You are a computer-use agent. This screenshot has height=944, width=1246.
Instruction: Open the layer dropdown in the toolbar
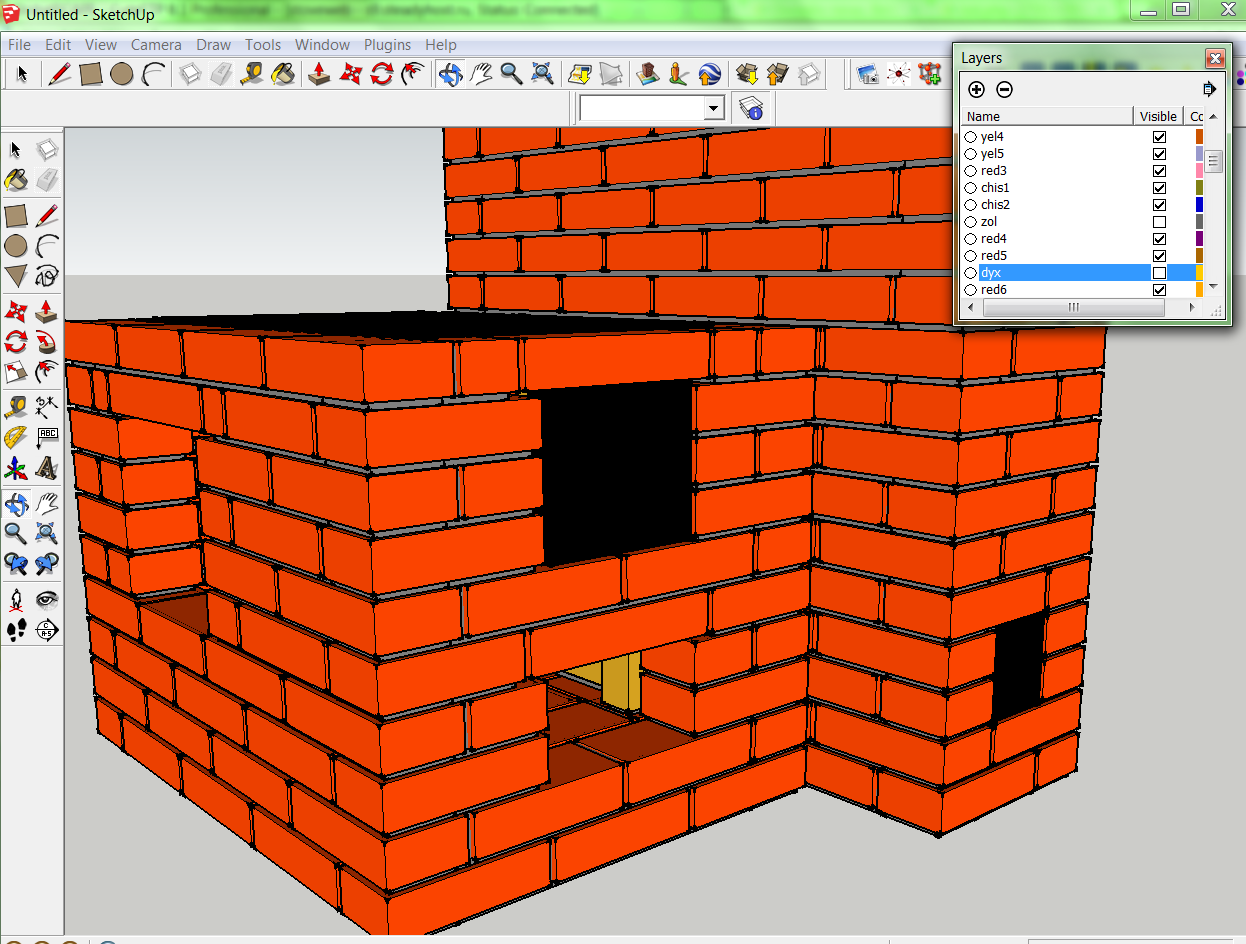[x=713, y=108]
